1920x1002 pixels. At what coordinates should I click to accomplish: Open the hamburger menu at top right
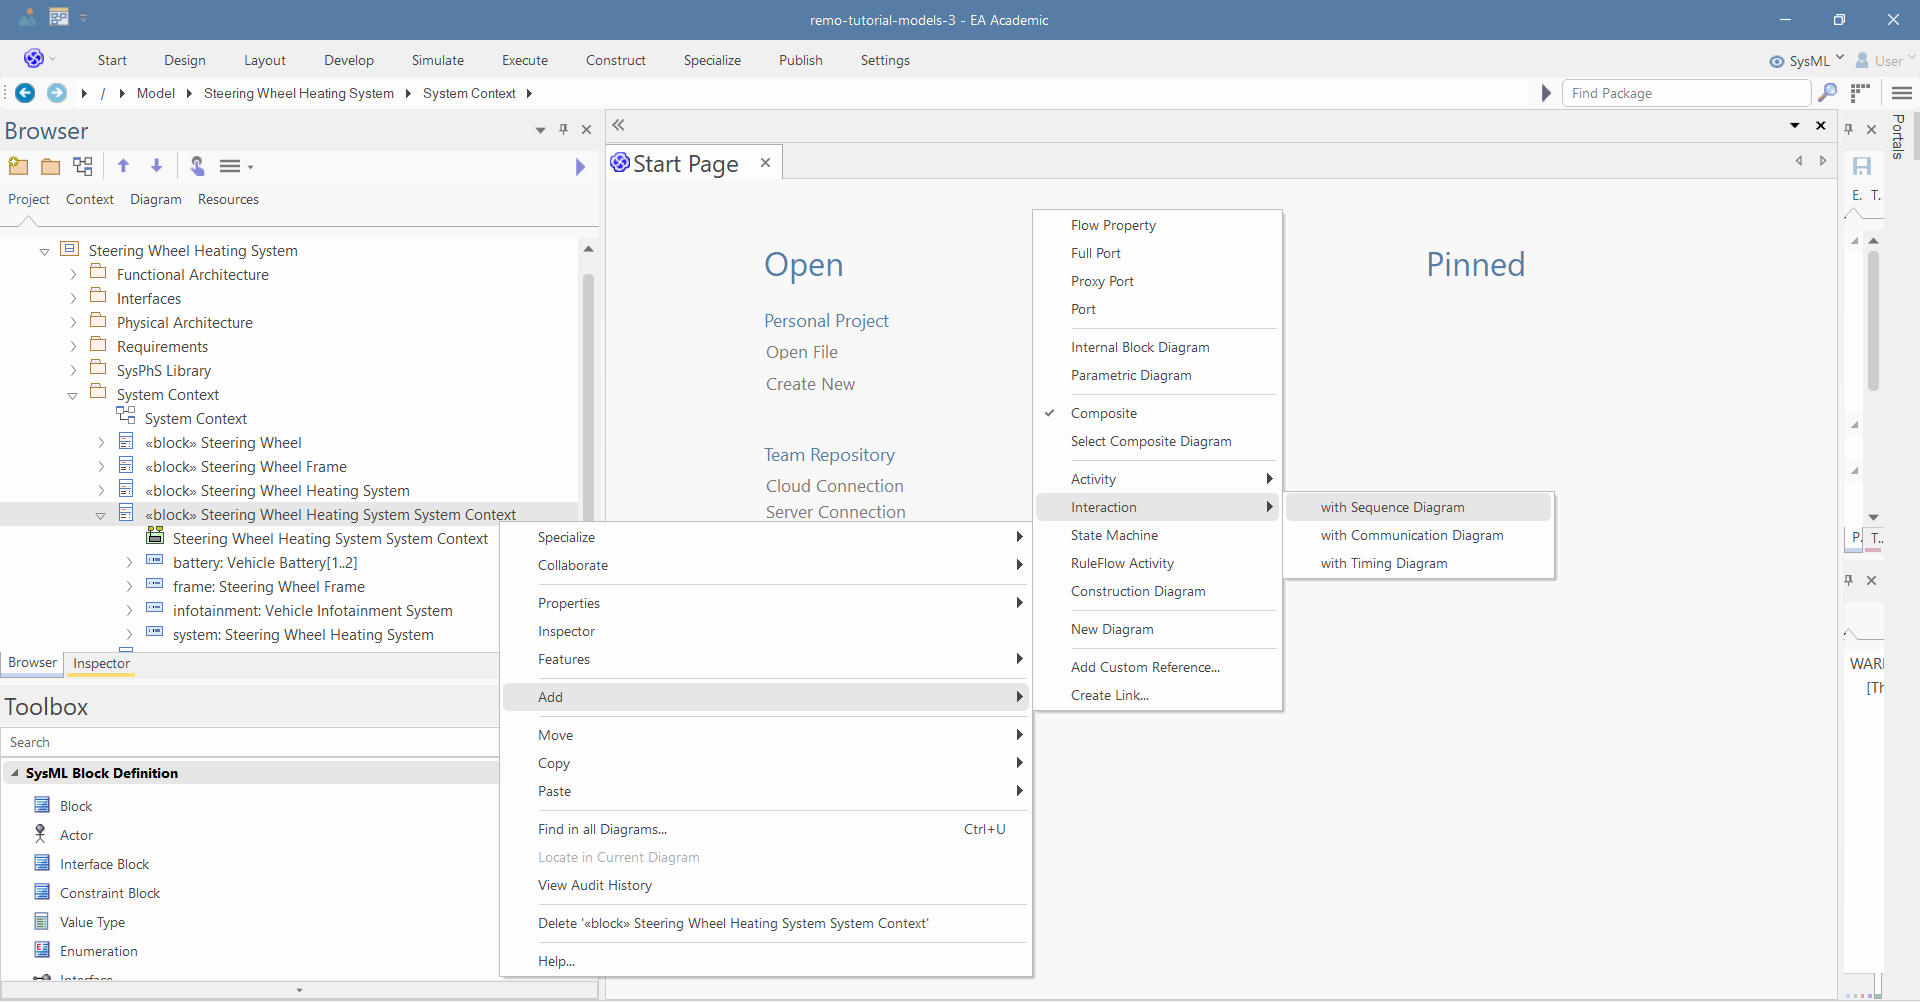pos(1901,93)
